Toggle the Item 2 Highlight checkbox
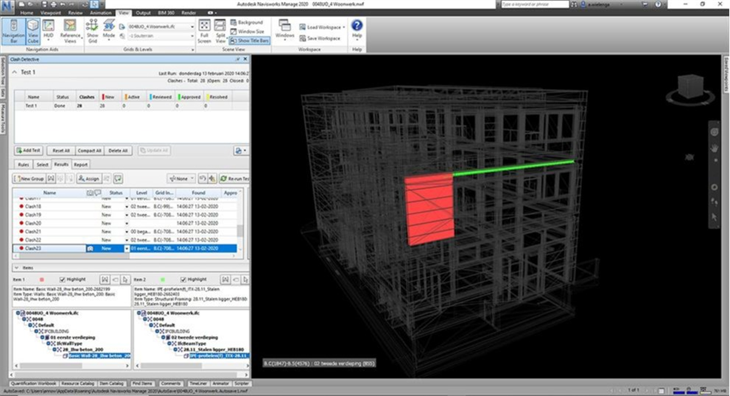730x396 pixels. point(183,280)
